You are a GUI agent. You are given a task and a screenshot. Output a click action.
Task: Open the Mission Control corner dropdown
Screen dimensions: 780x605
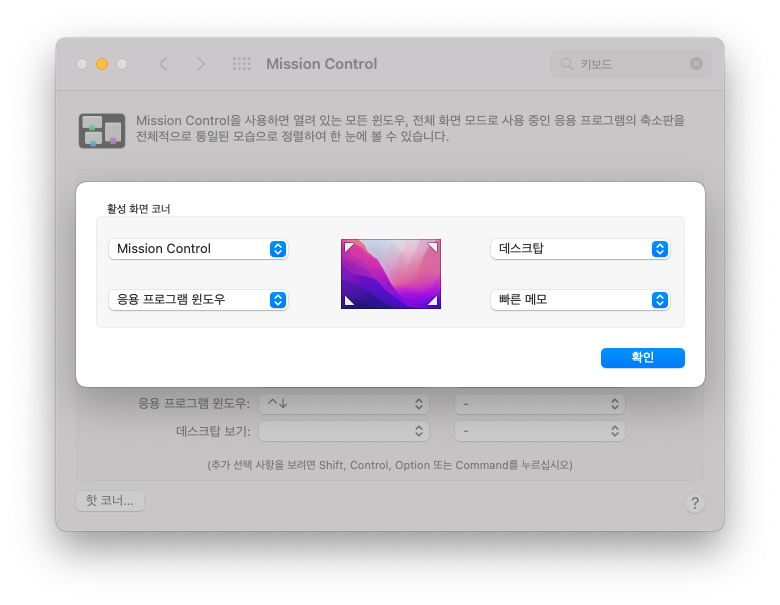point(198,249)
